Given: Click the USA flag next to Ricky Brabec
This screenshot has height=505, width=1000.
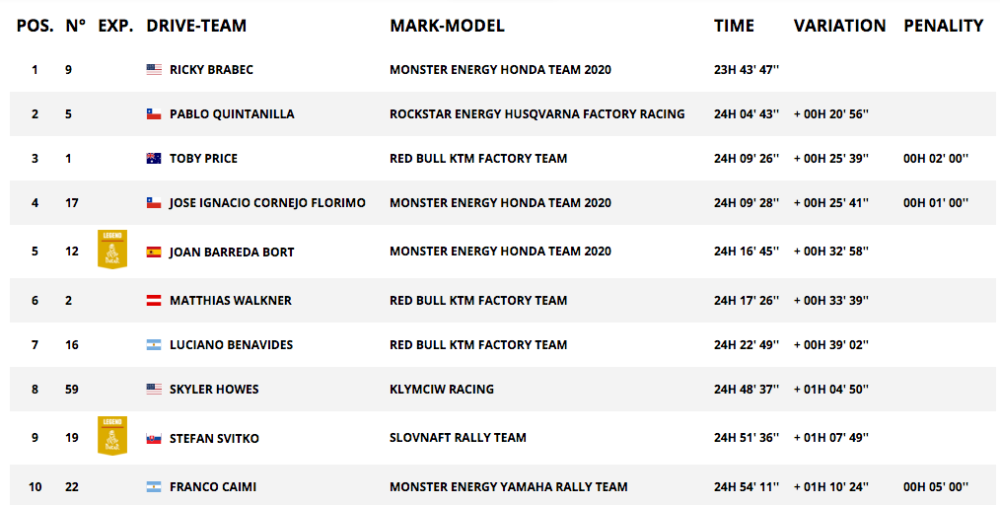Looking at the screenshot, I should 154,70.
